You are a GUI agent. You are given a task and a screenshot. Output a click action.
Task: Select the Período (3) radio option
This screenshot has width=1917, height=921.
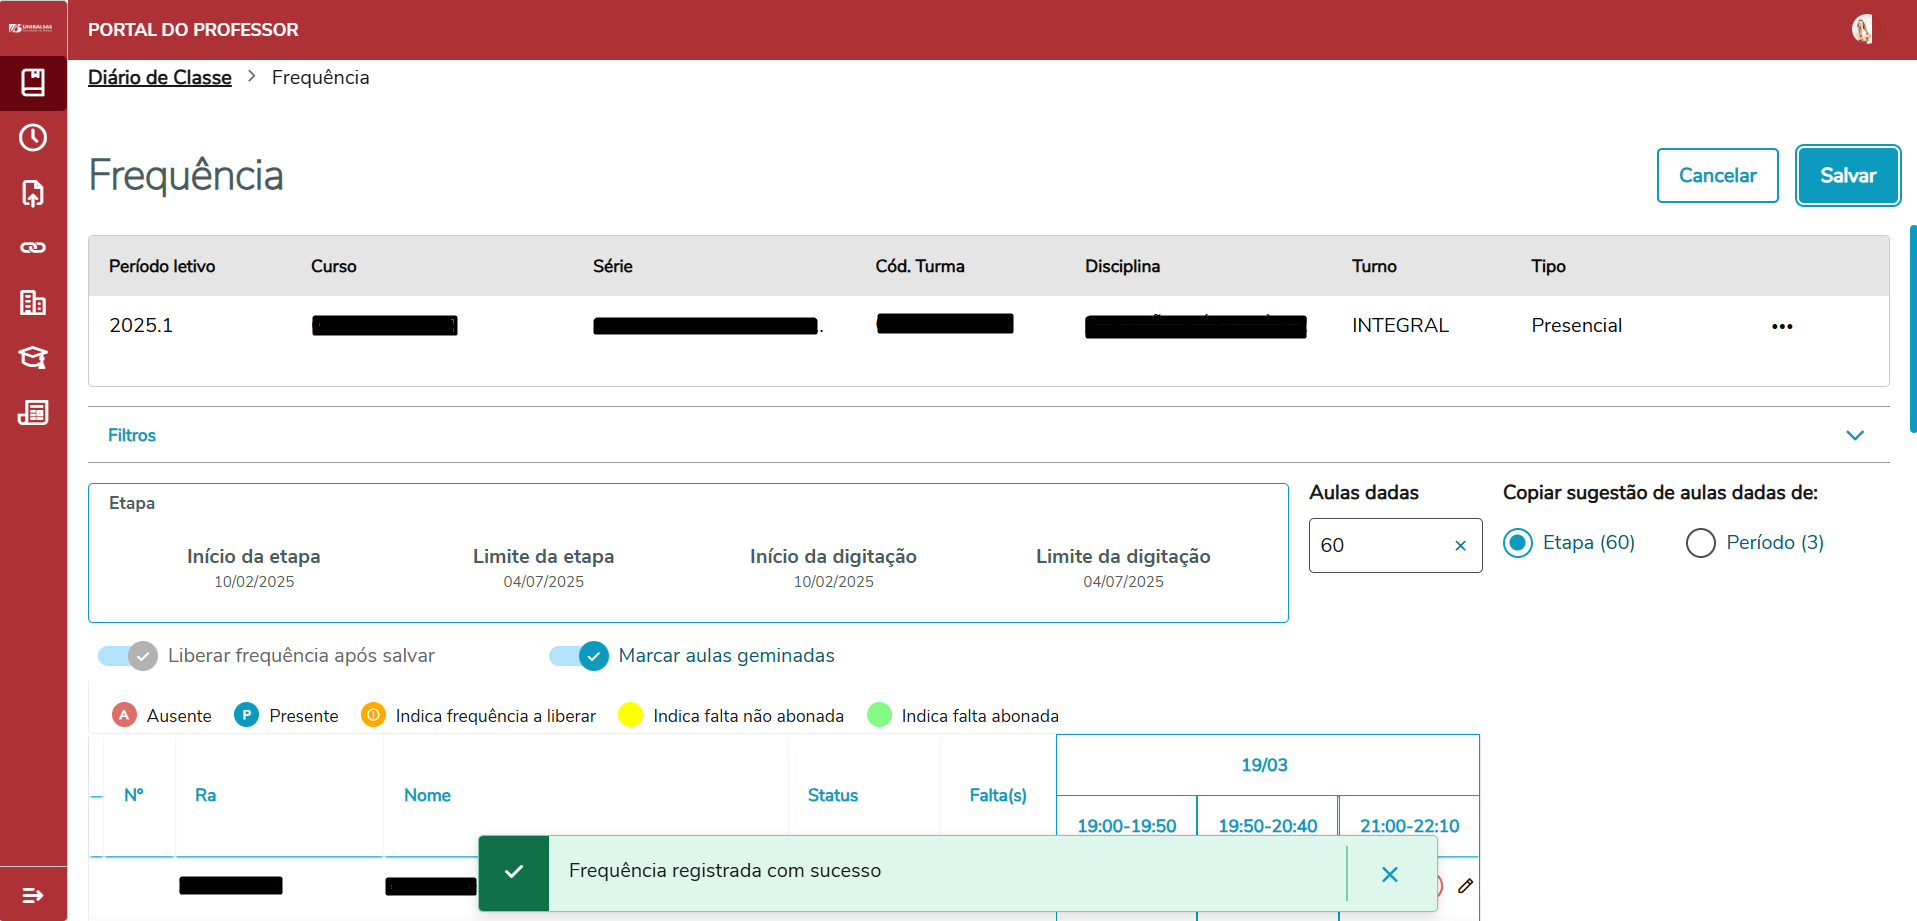coord(1700,543)
